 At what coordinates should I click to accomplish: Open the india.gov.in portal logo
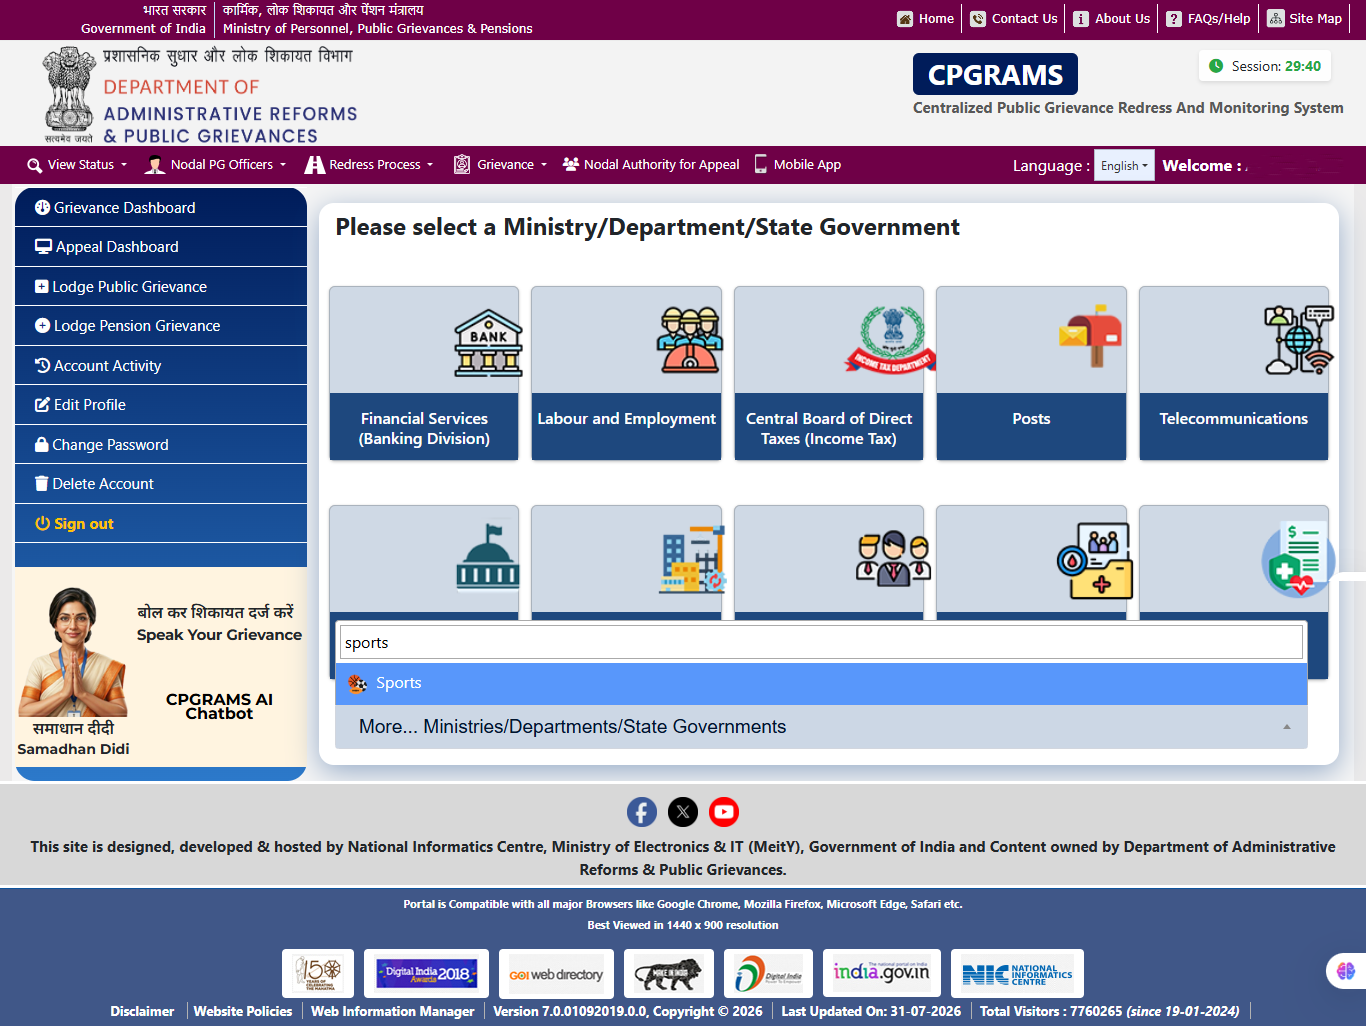(882, 973)
